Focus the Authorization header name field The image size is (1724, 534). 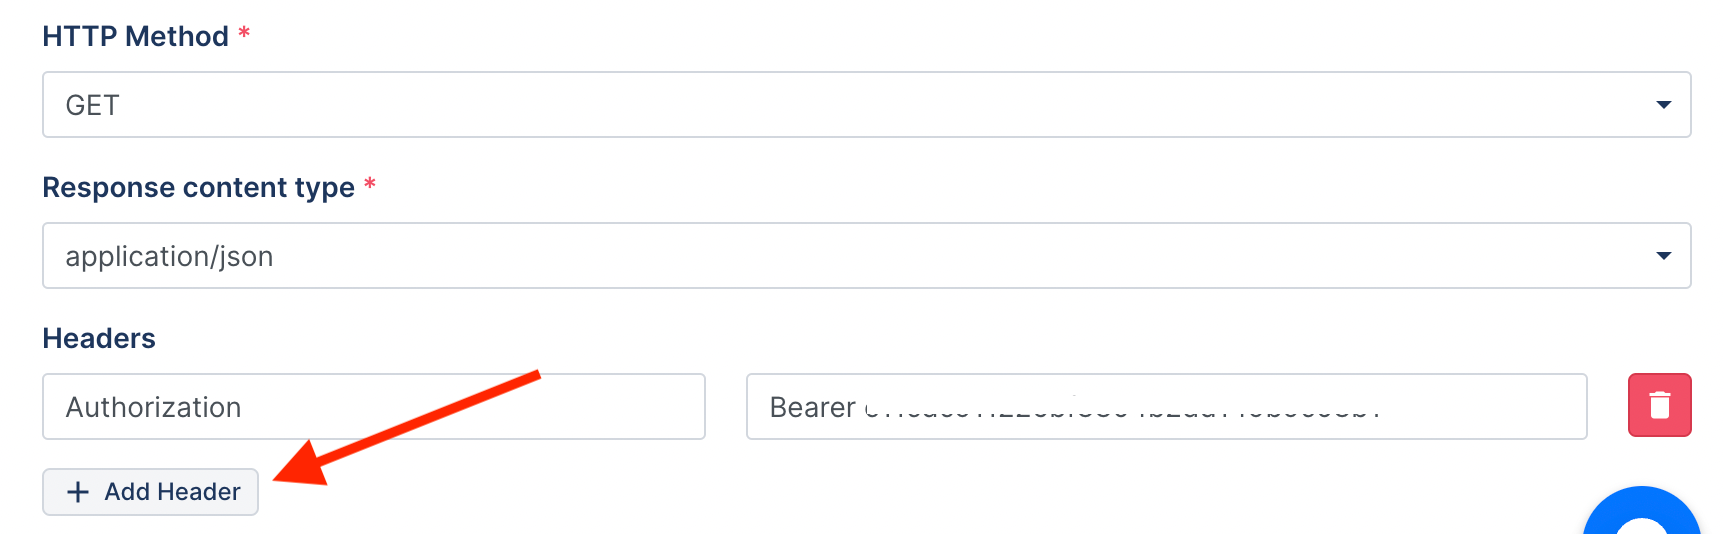pos(374,406)
